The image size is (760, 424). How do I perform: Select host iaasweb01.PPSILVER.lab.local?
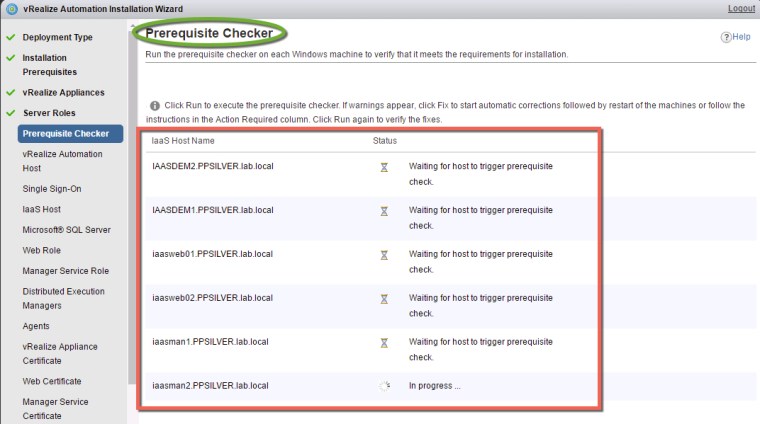click(x=212, y=254)
